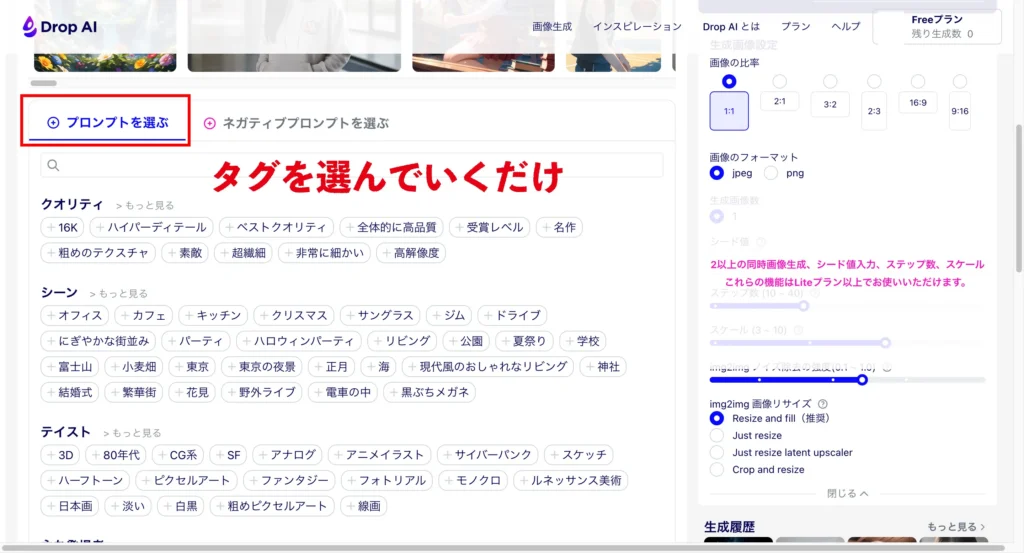The width and height of the screenshot is (1024, 553).
Task: Add the 富士山 scene tag
Action: click(x=70, y=366)
